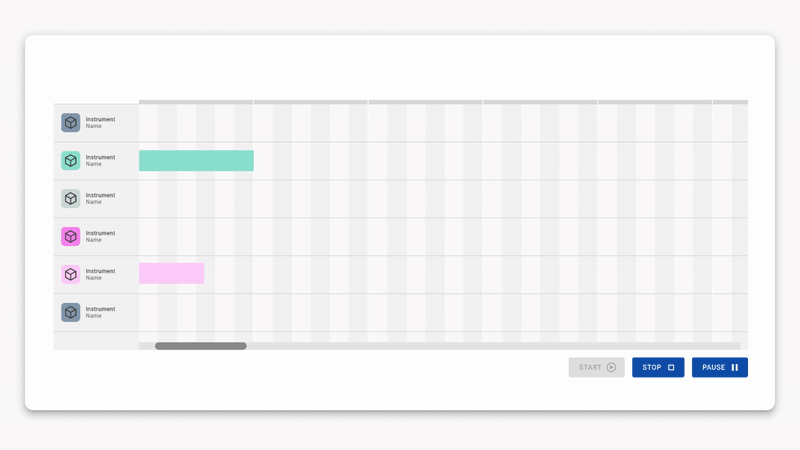The height and width of the screenshot is (450, 800).
Task: Click the light pink cube instrument icon
Action: 70,274
